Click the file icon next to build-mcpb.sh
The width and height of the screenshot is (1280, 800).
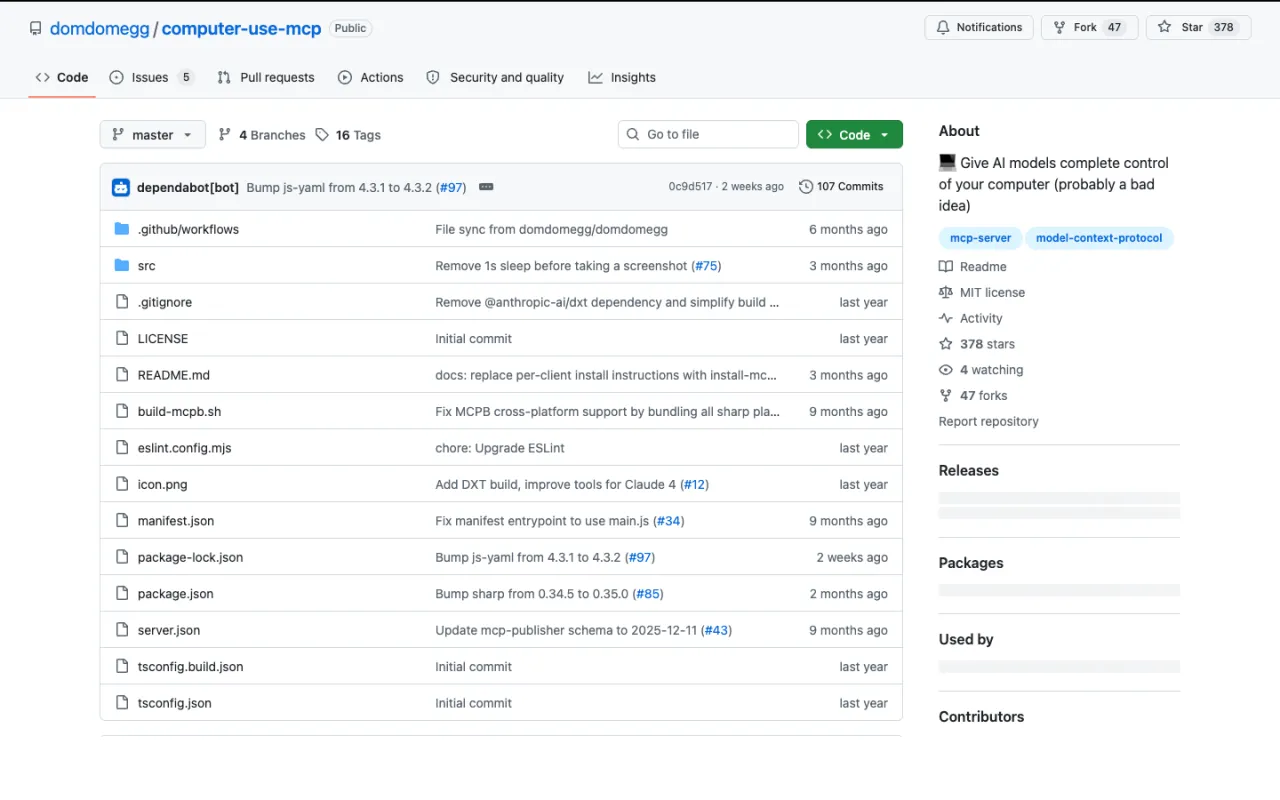point(122,411)
